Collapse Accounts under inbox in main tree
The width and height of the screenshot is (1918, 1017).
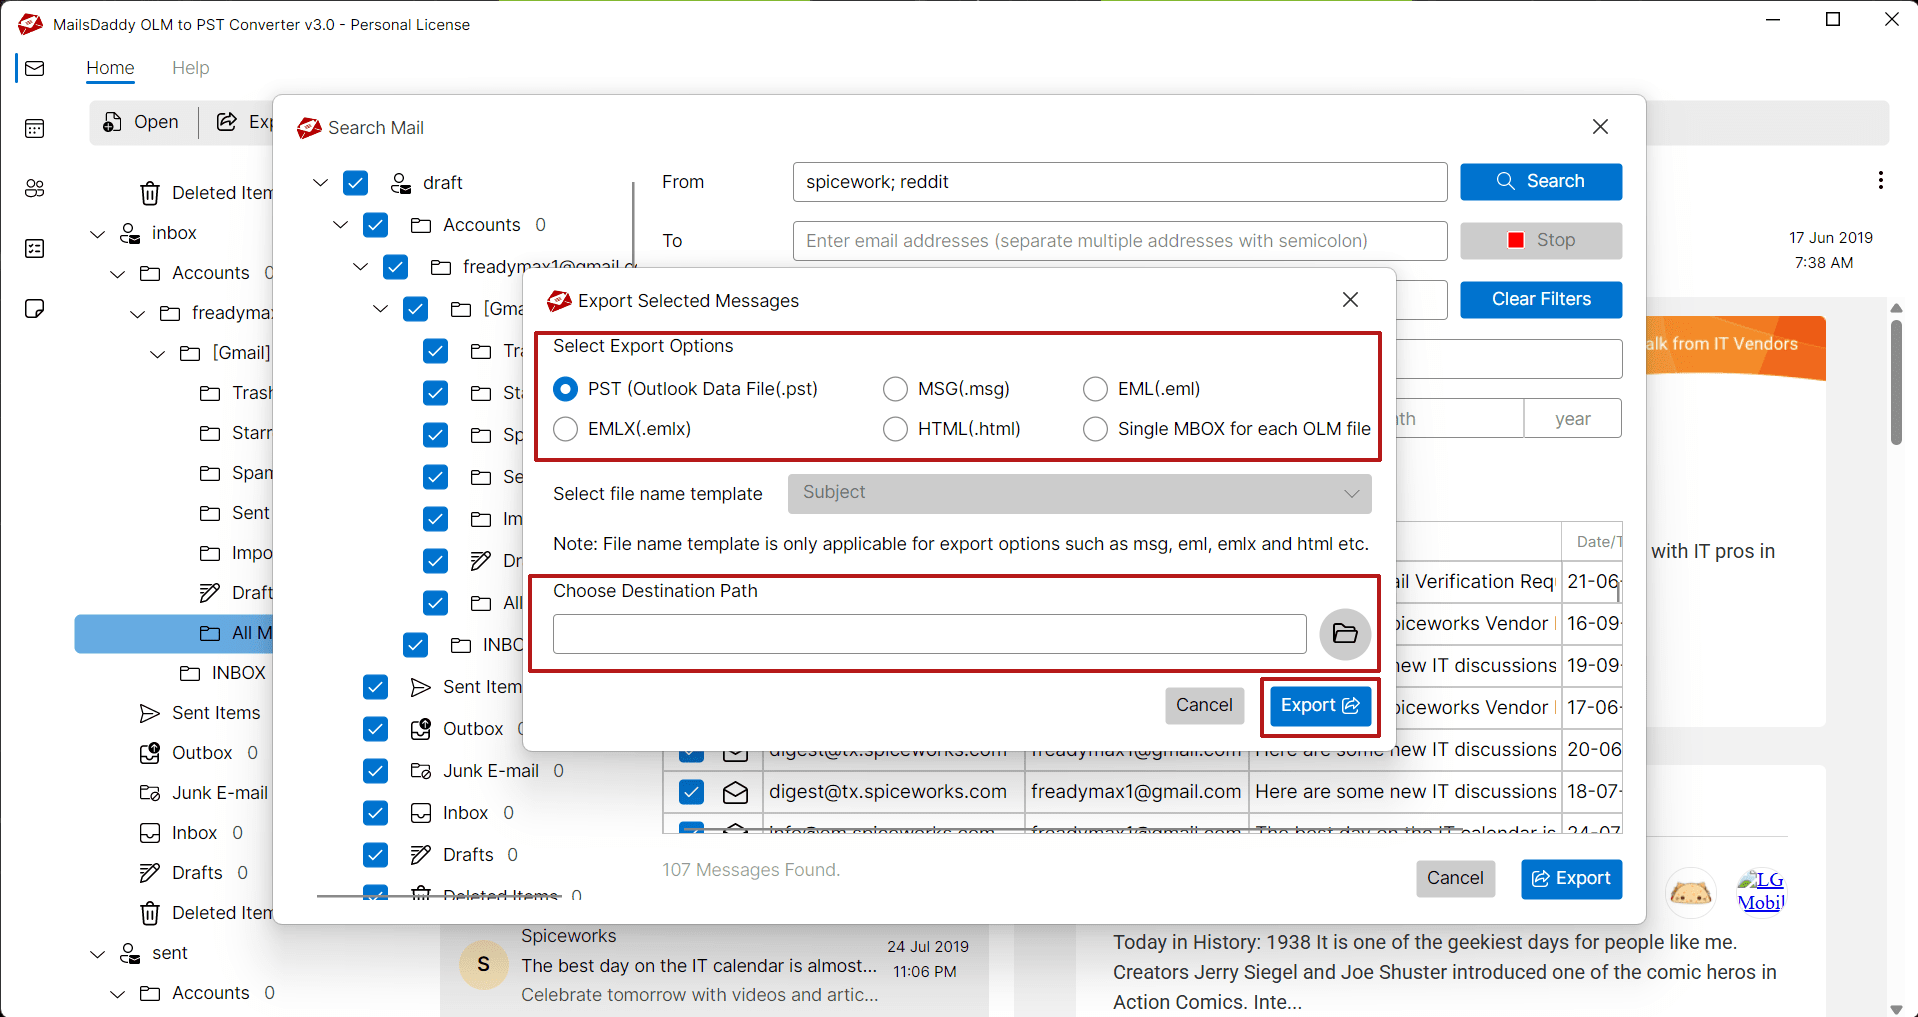117,274
